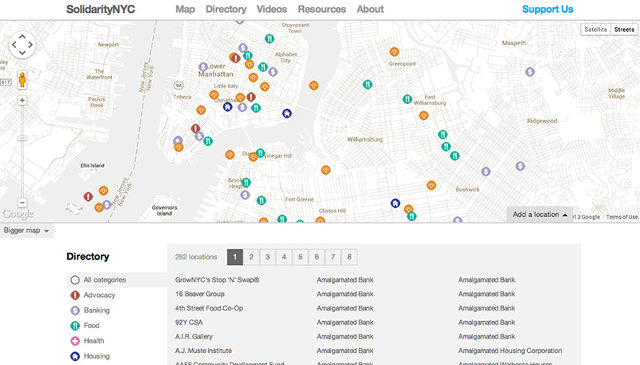Click the green marker near Vinegar Hill
Screen dimensions: 640x365
(x=260, y=153)
